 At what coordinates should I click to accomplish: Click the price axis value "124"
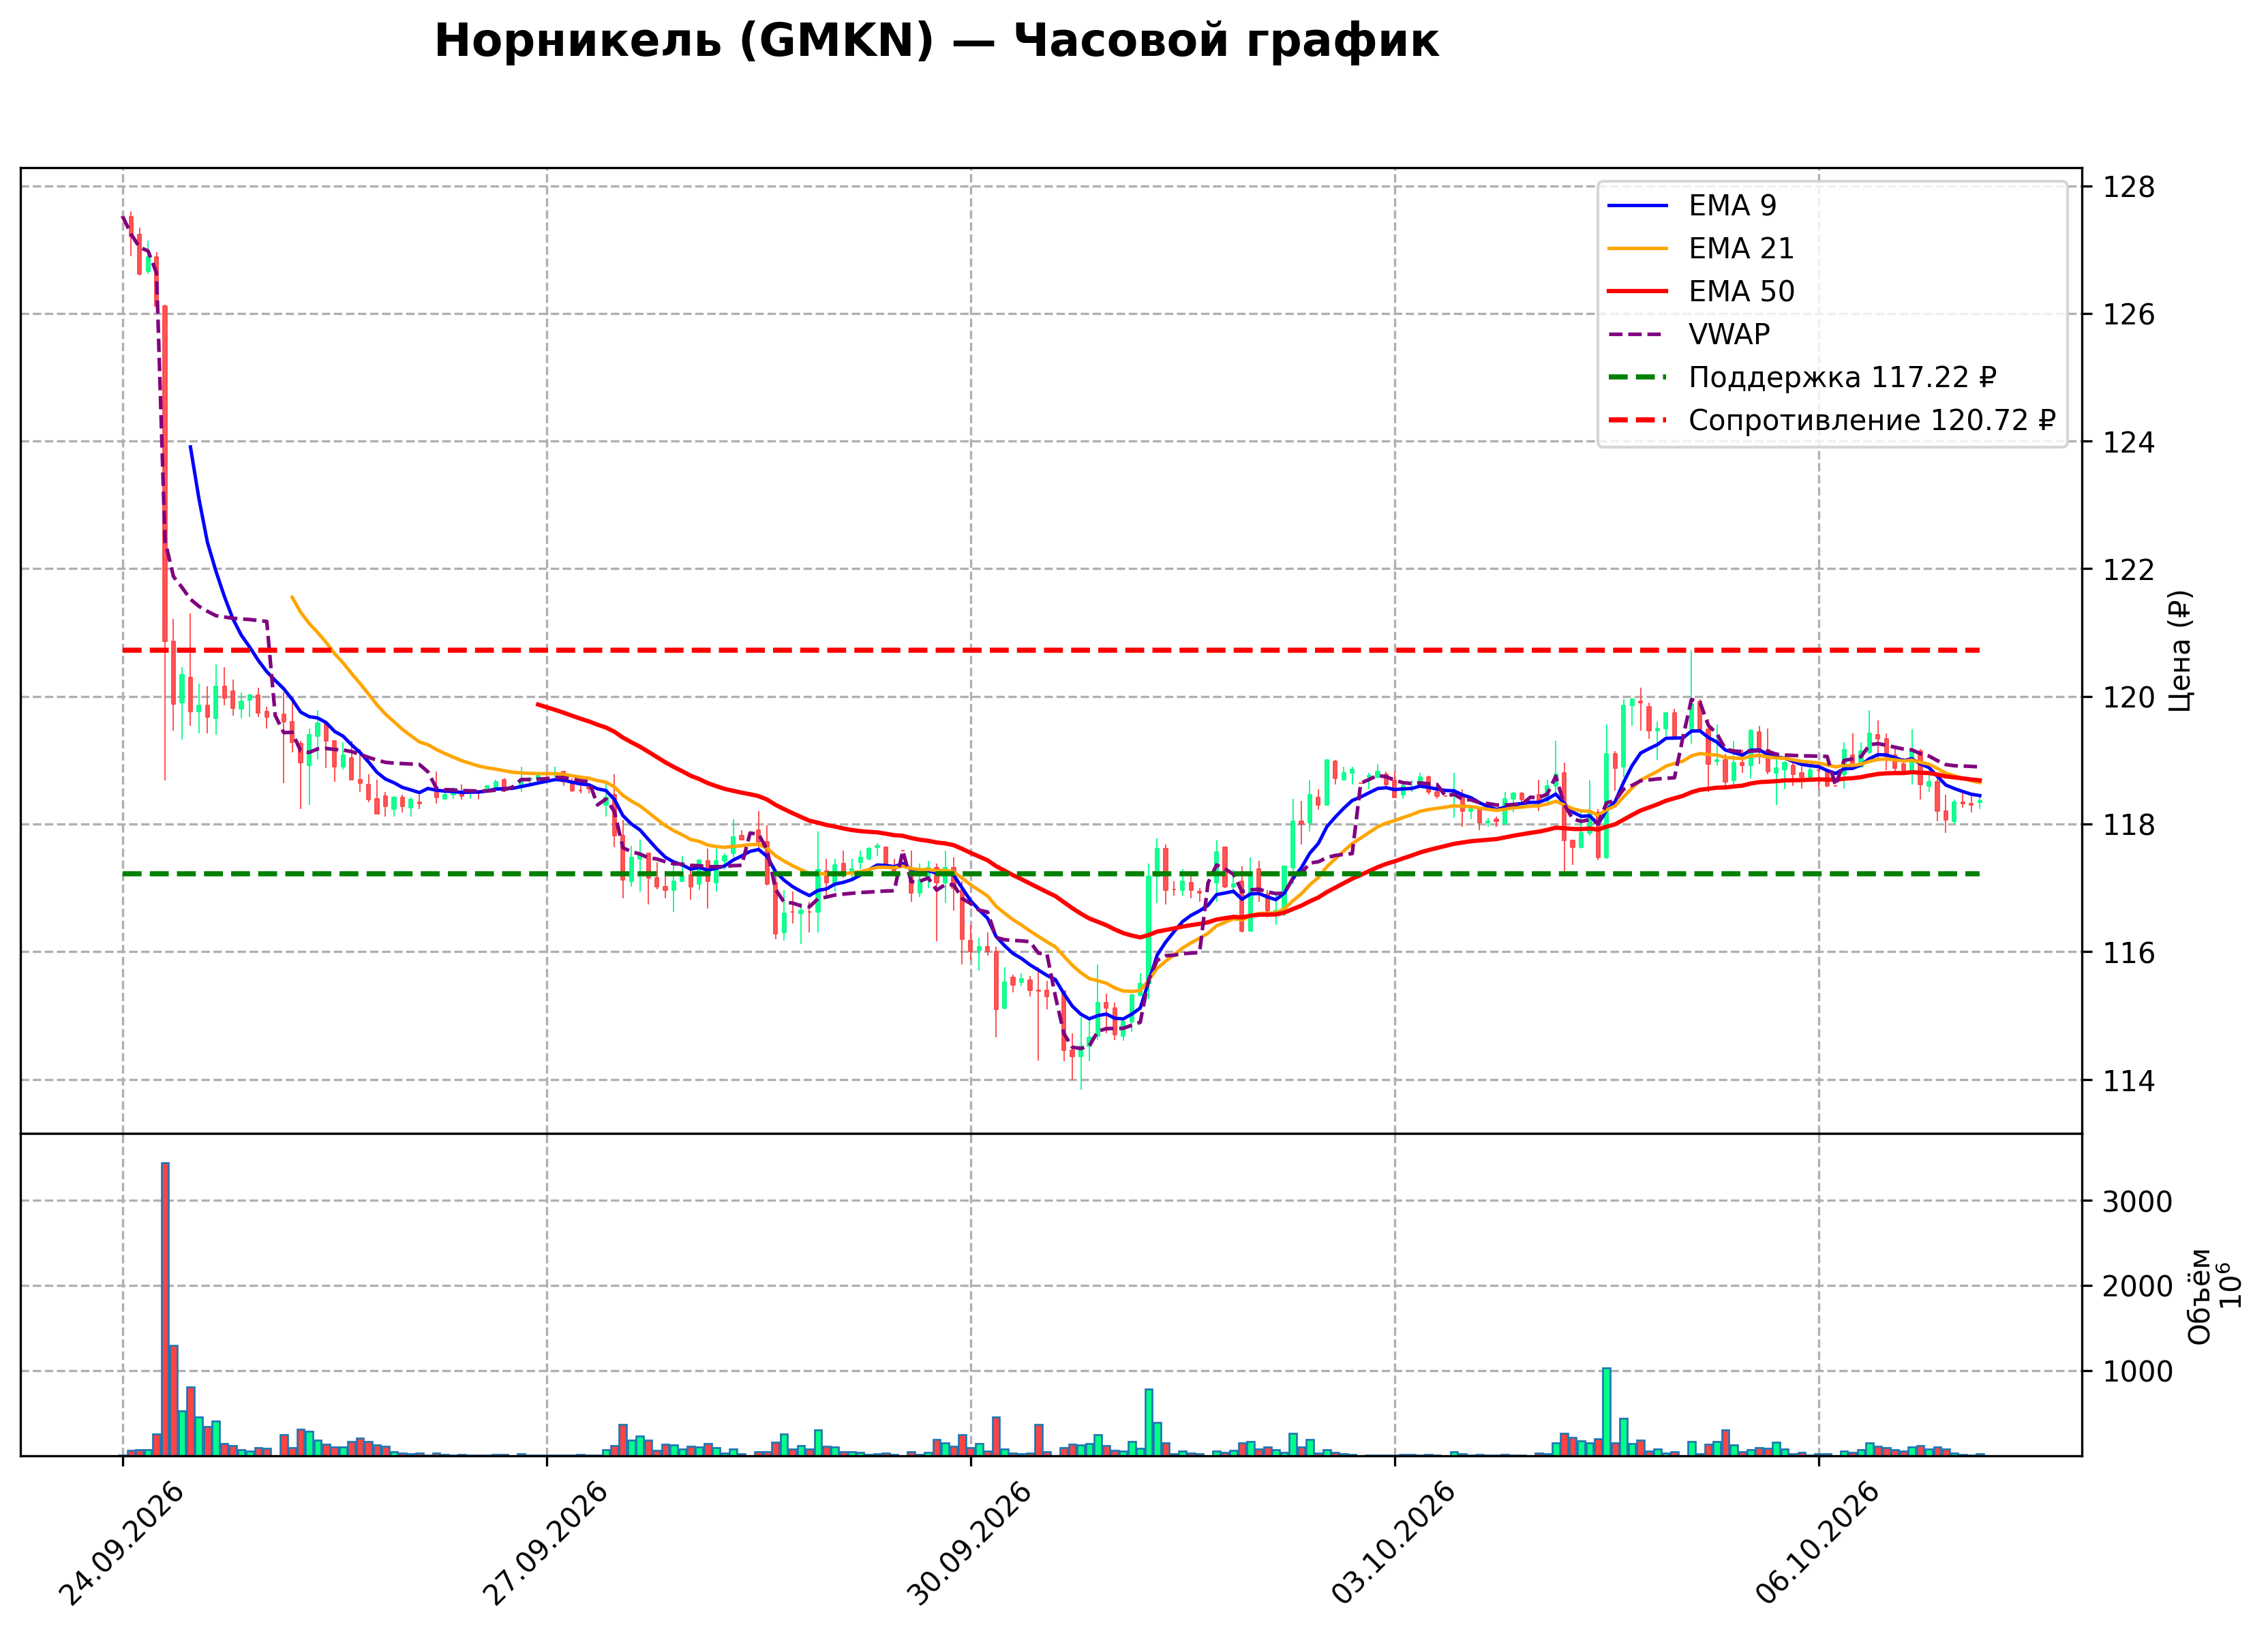point(2129,442)
